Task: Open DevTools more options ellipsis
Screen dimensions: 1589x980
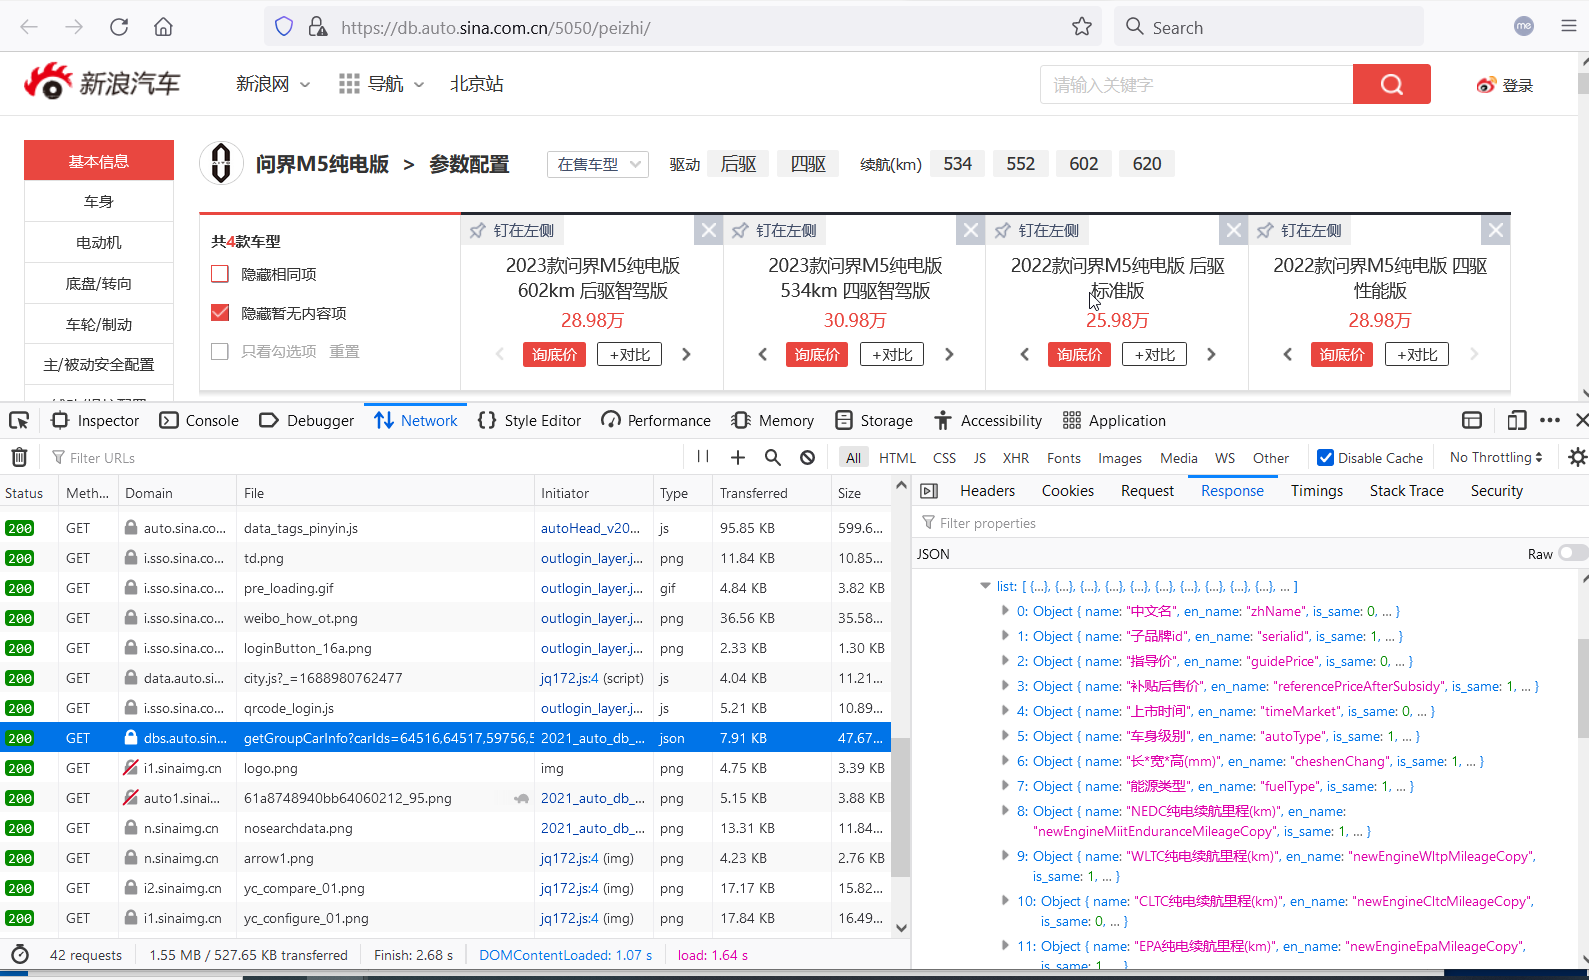Action: 1550,420
